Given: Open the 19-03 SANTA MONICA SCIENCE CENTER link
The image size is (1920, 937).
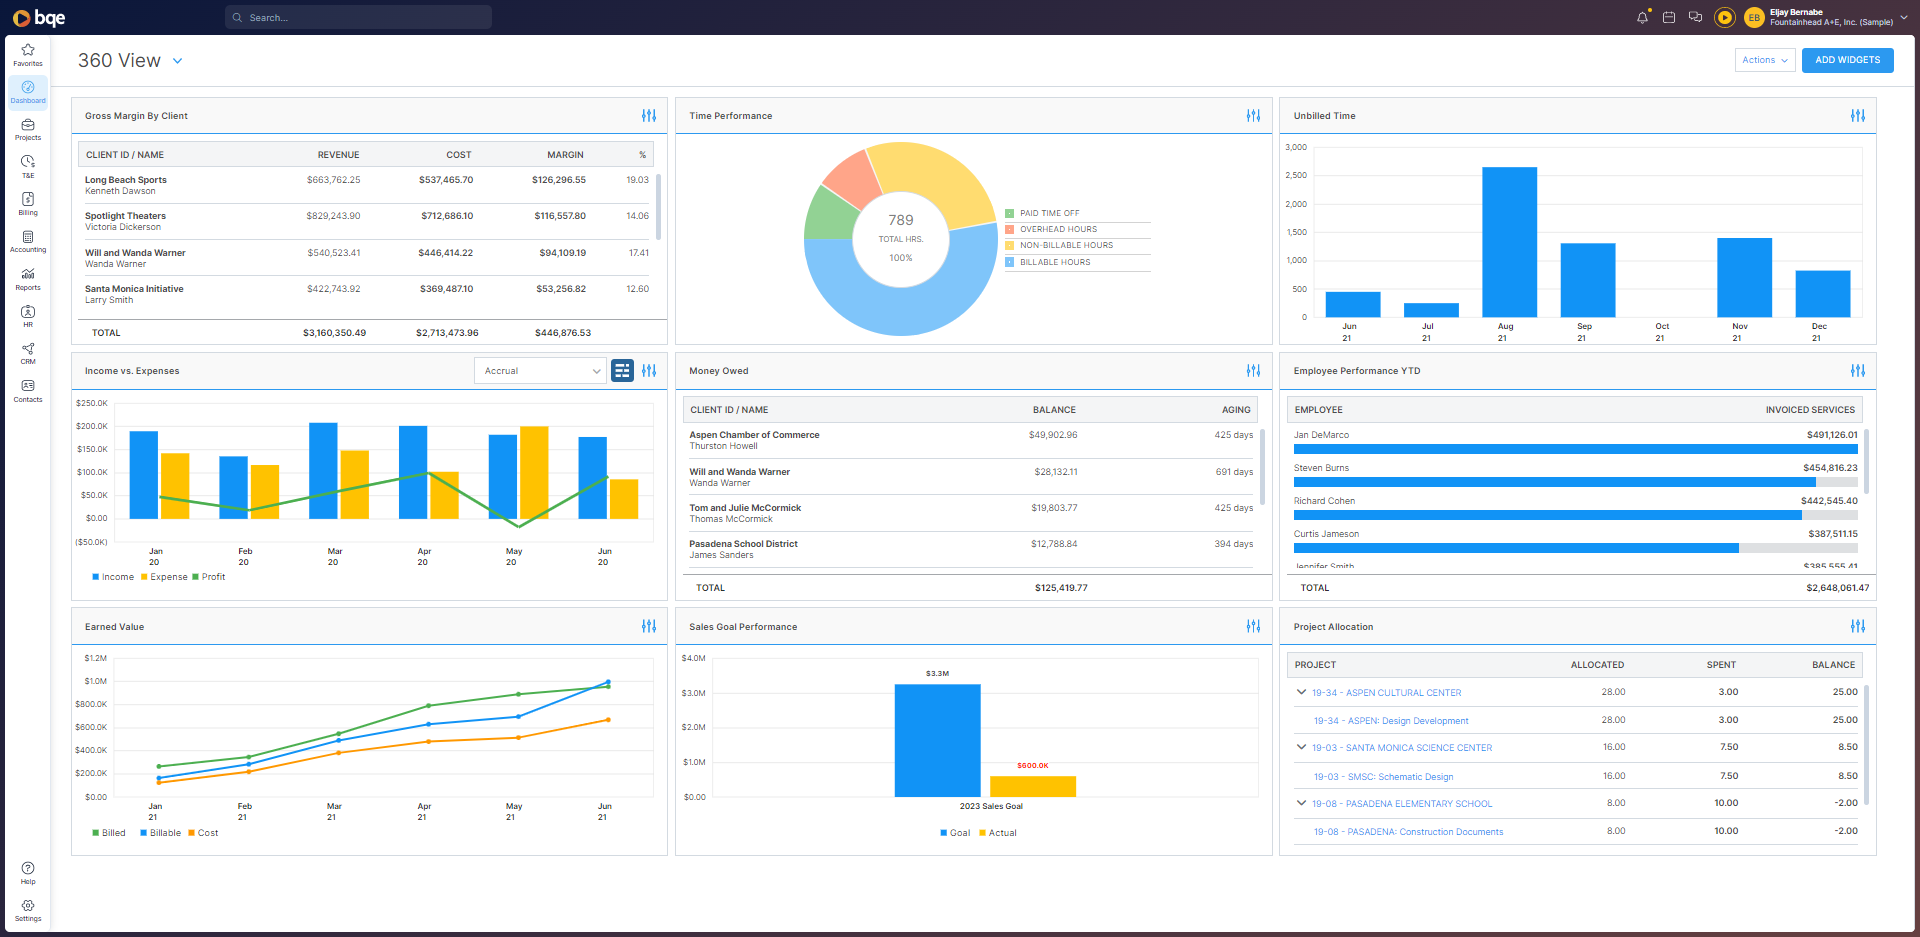Looking at the screenshot, I should click(1402, 747).
